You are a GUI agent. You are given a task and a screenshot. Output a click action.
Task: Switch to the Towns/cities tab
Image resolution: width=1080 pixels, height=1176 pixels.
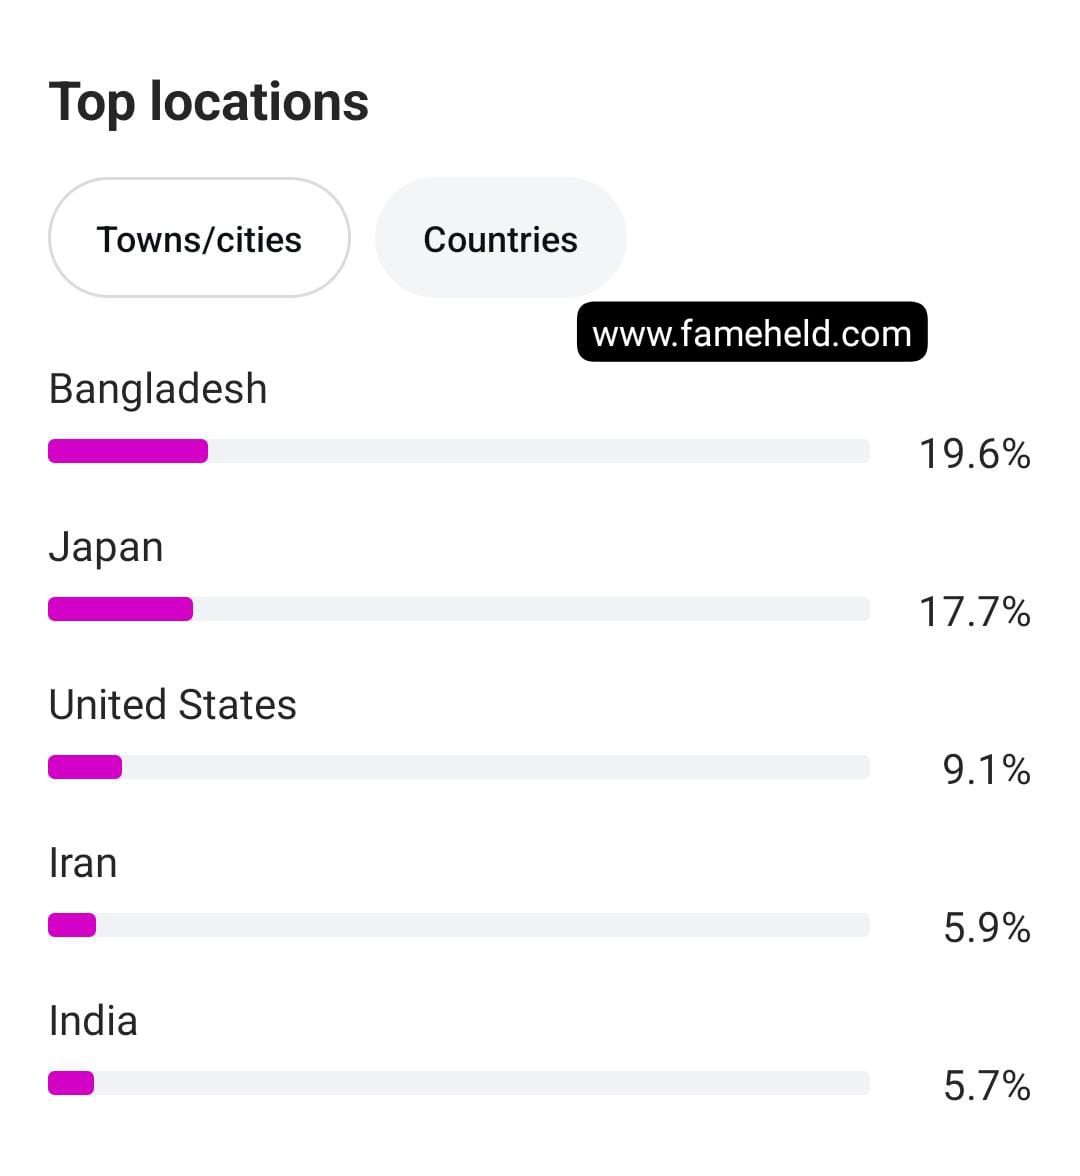pyautogui.click(x=199, y=239)
